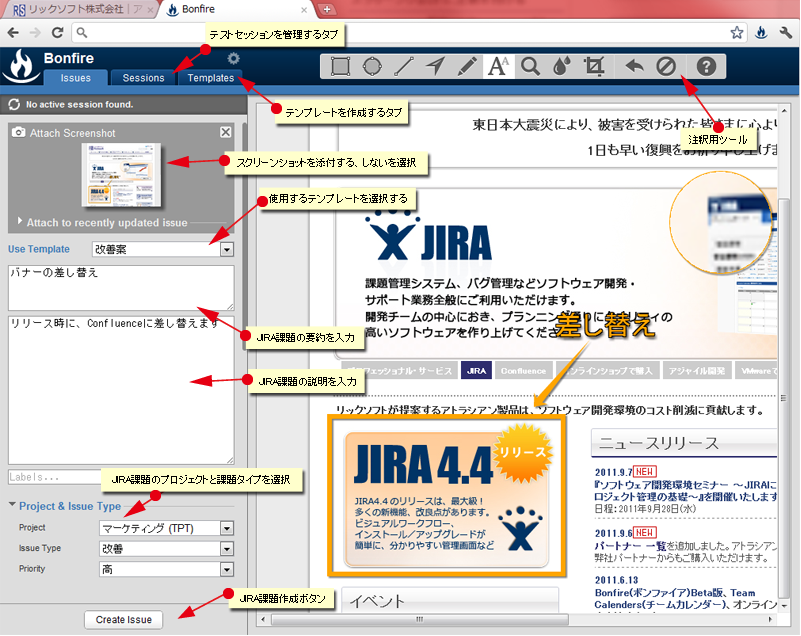Image resolution: width=801 pixels, height=636 pixels.
Task: Open the 2011.9.7 seminar news link
Action: tap(686, 490)
